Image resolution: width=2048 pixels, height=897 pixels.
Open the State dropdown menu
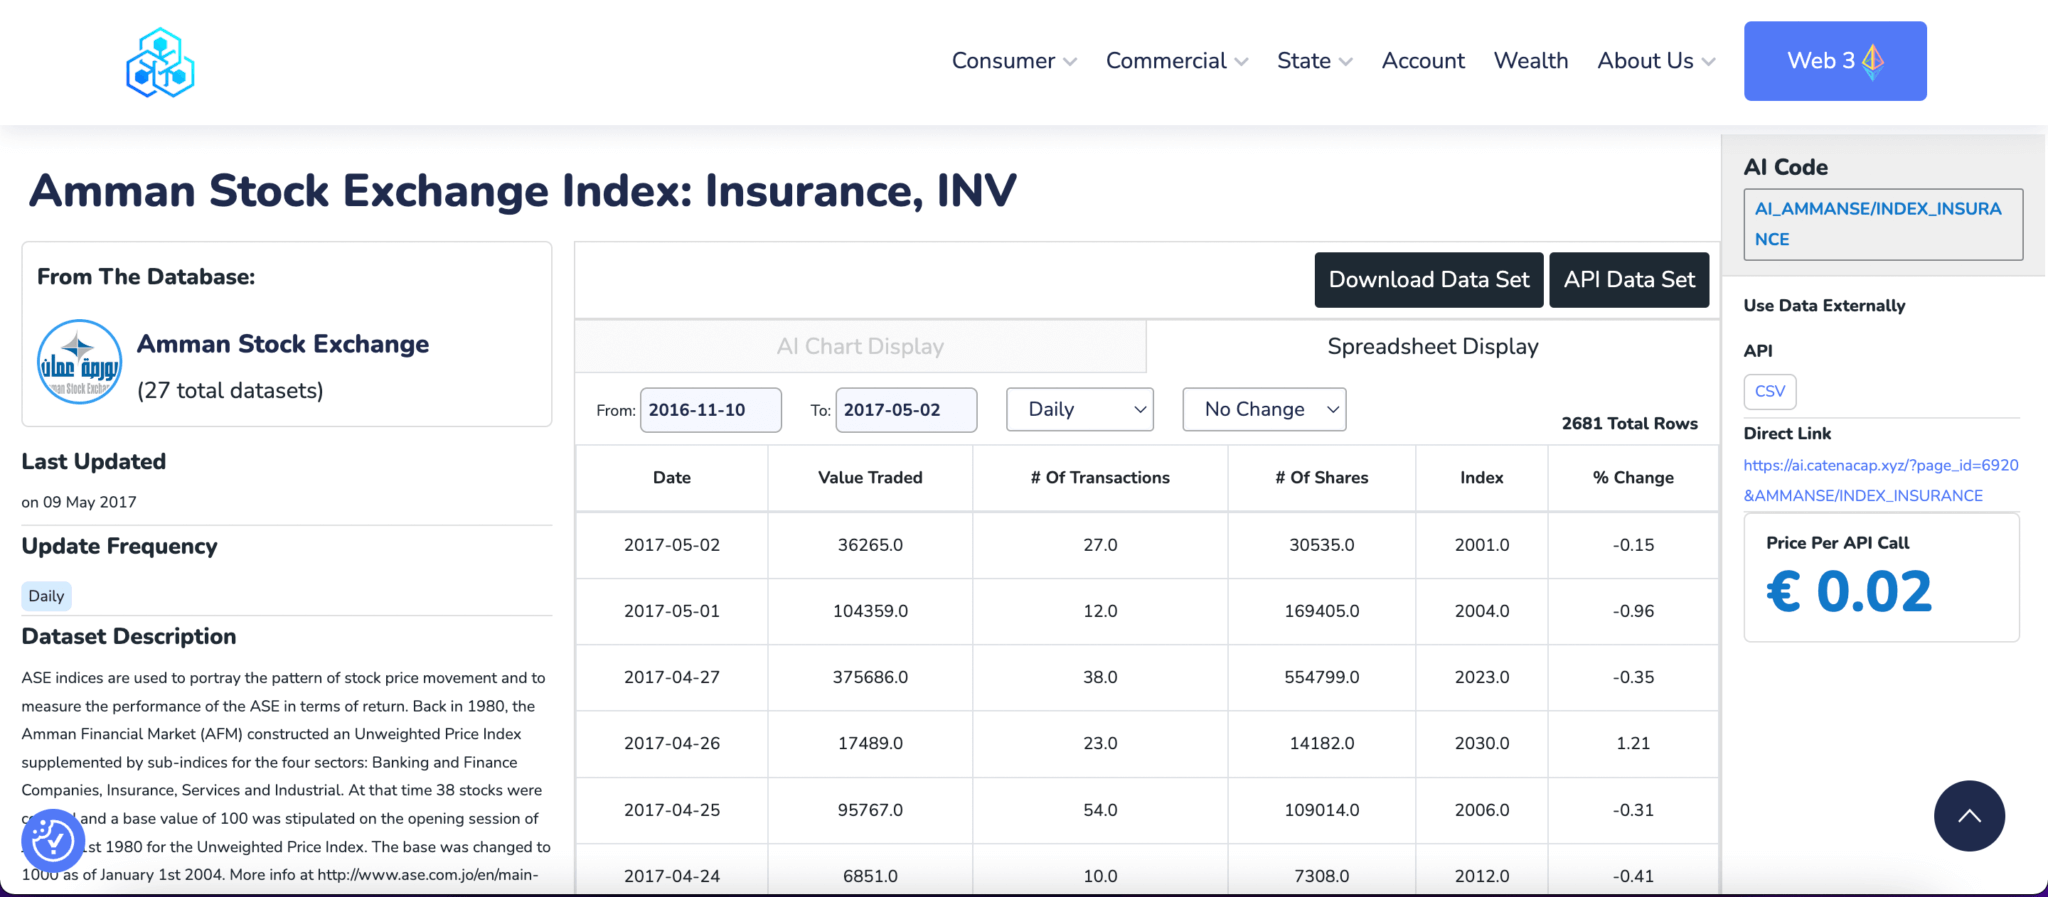click(1314, 61)
